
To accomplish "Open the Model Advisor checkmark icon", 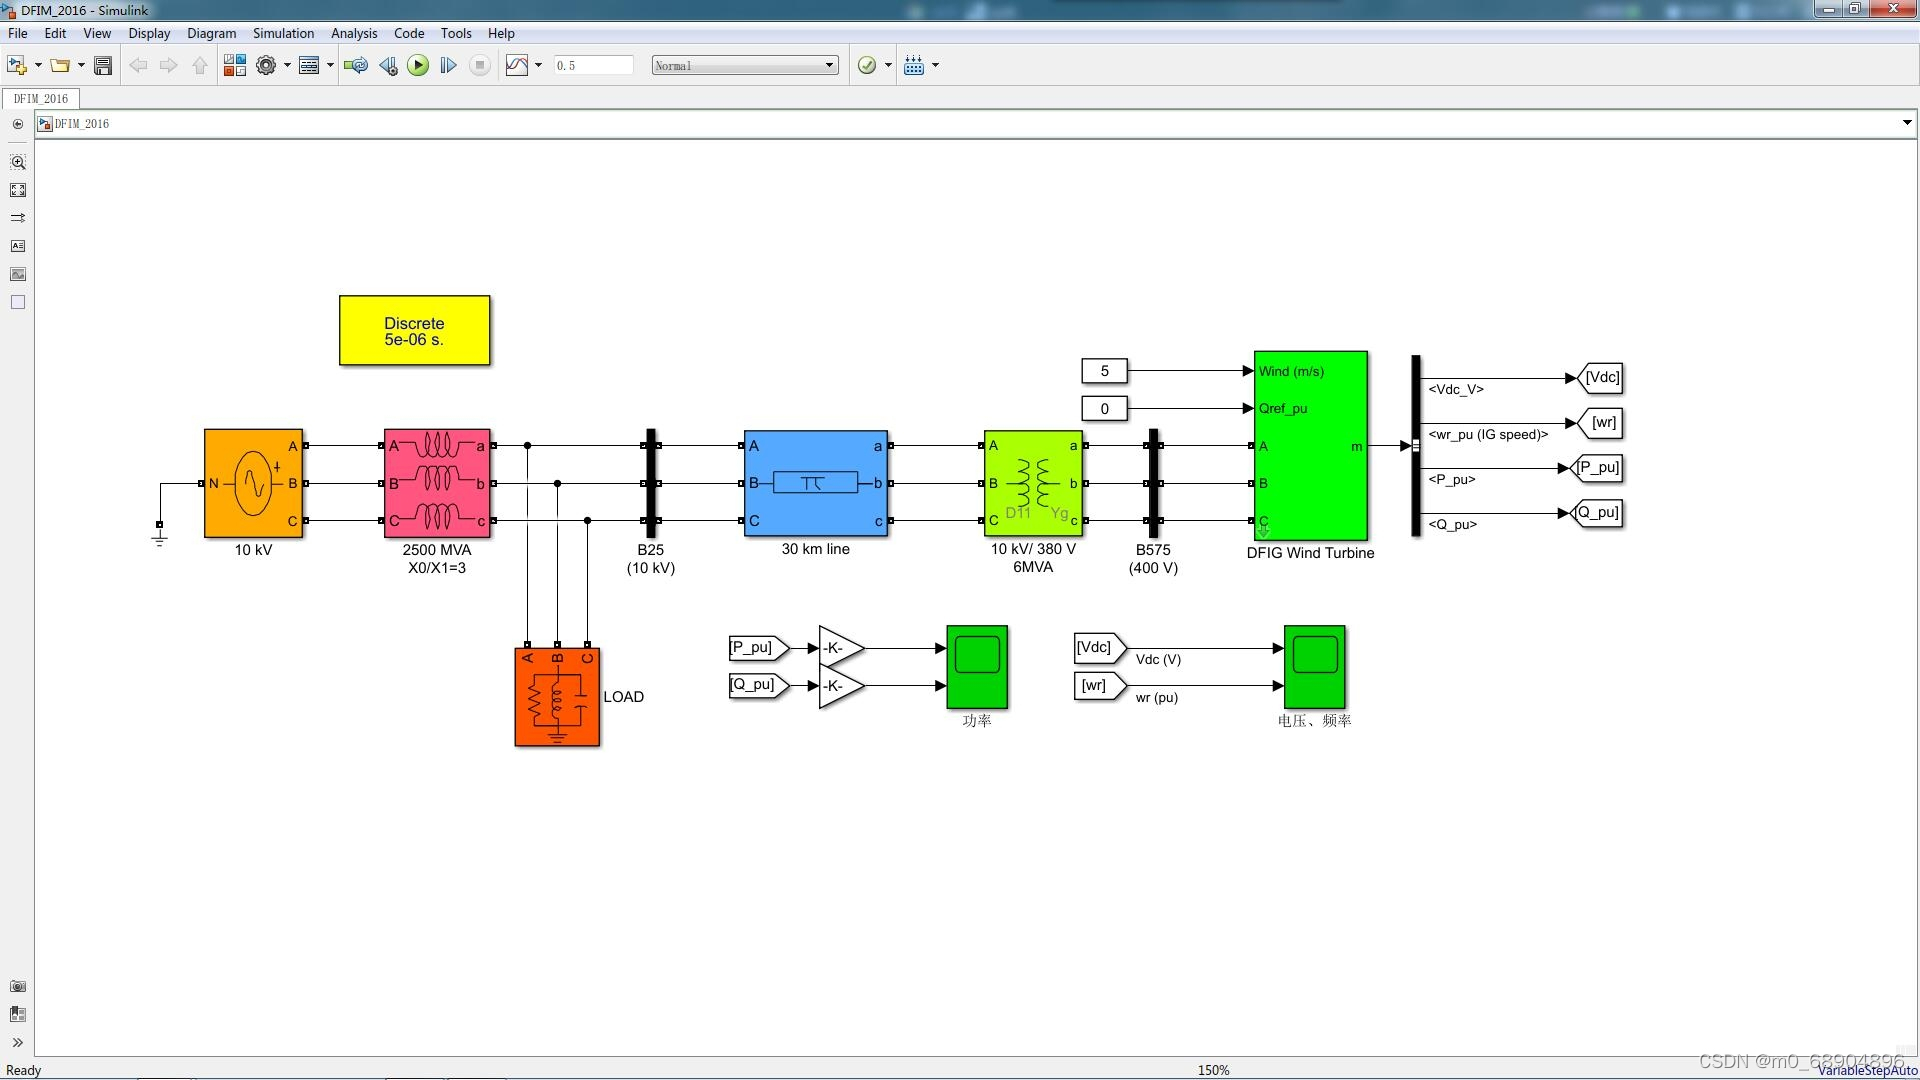I will [867, 66].
